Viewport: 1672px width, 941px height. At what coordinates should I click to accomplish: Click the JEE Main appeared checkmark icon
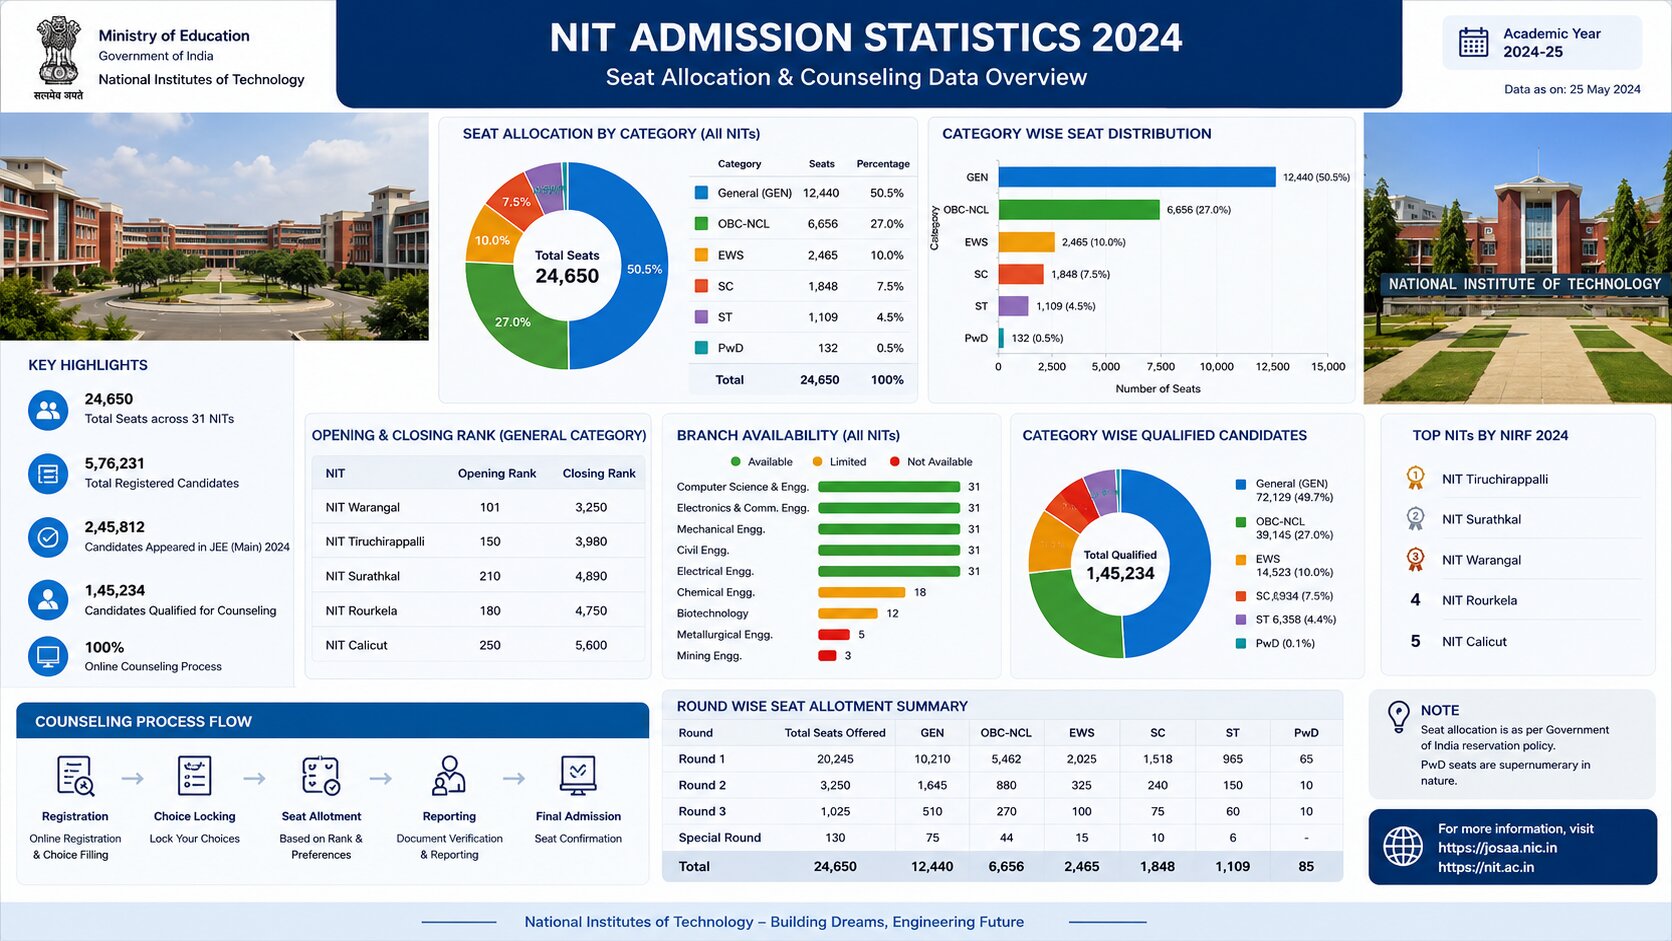coord(48,537)
